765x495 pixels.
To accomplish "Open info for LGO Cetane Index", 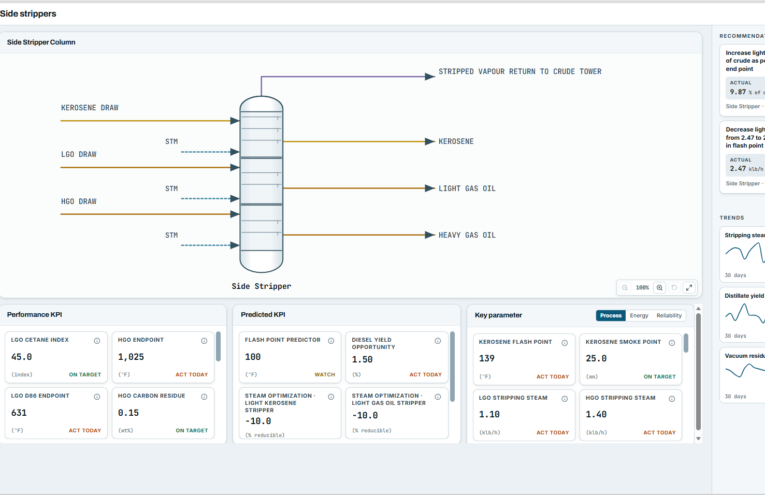I will pos(97,341).
